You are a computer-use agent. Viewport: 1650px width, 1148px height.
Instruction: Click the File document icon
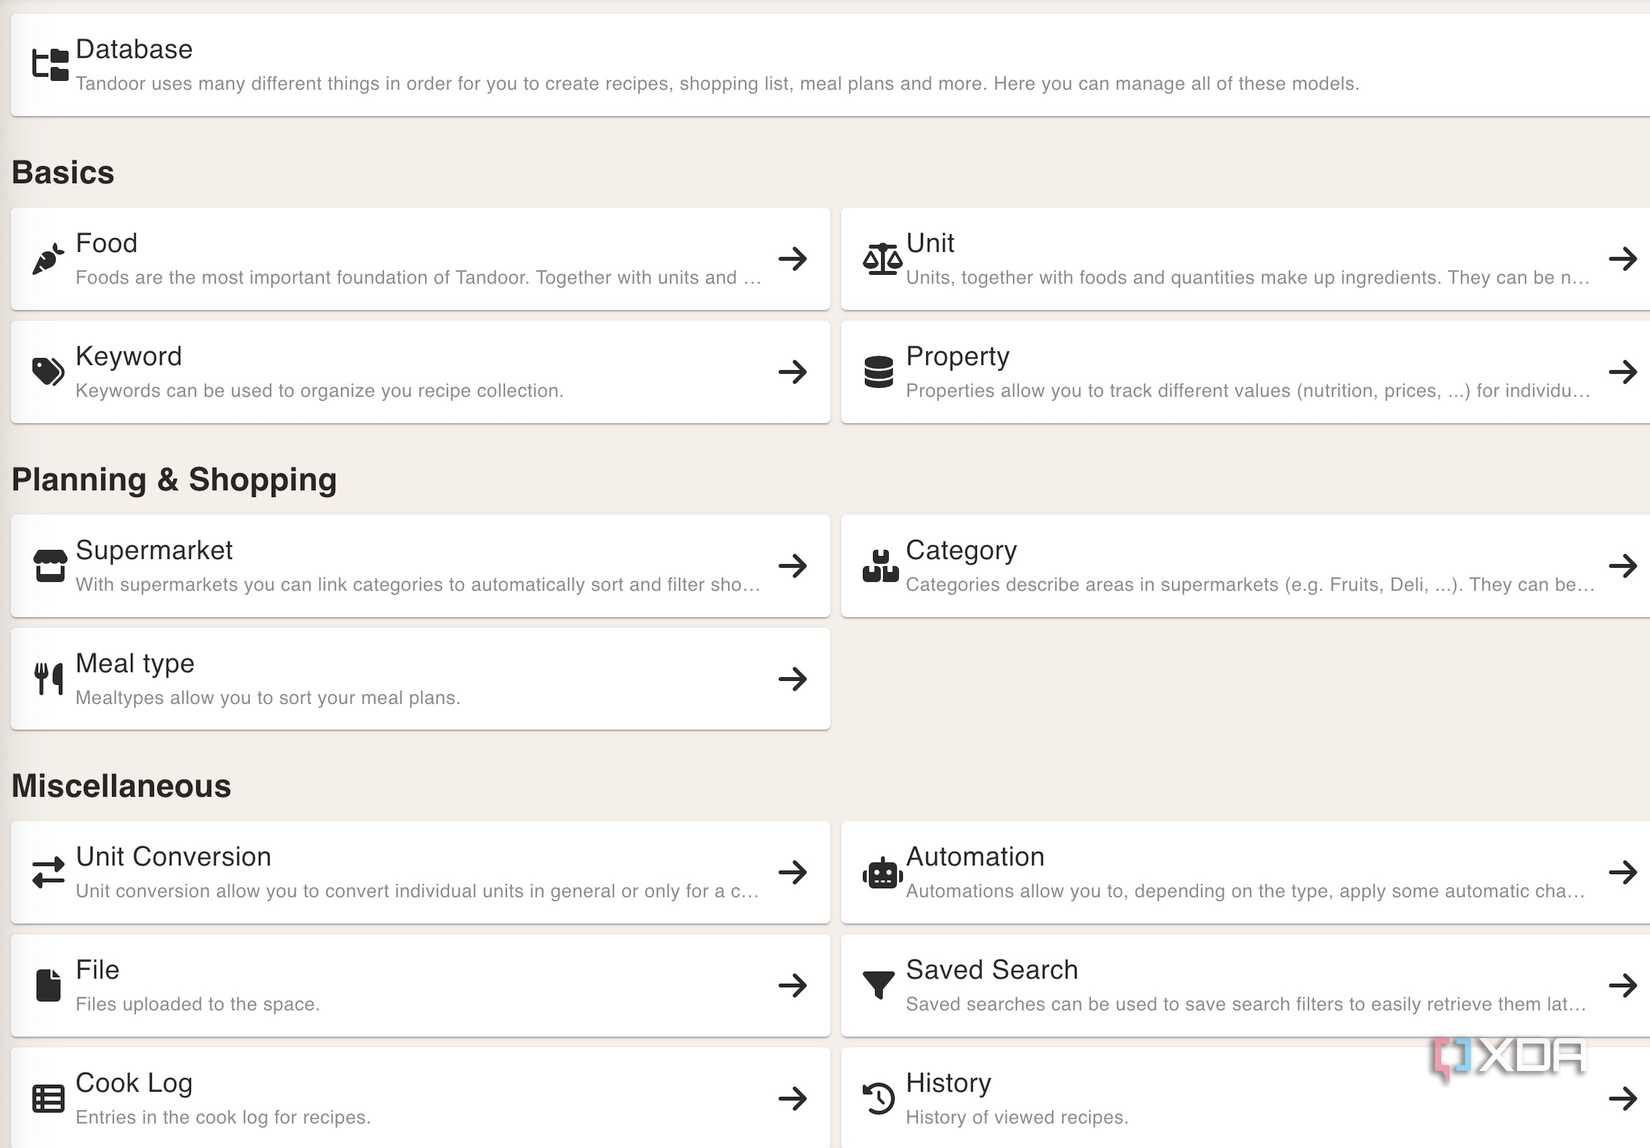click(48, 985)
